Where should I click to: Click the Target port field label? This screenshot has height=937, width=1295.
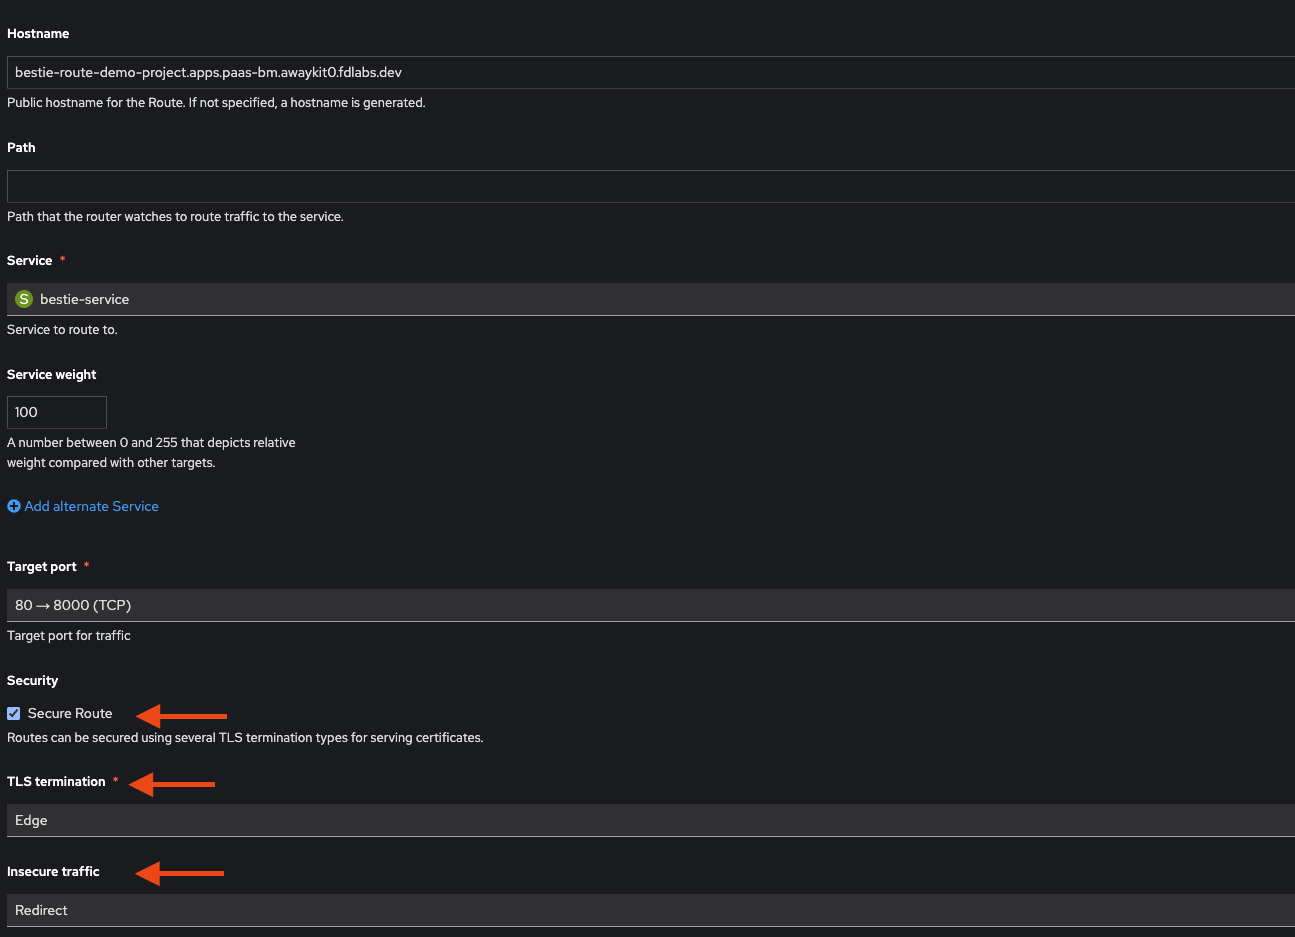[42, 566]
